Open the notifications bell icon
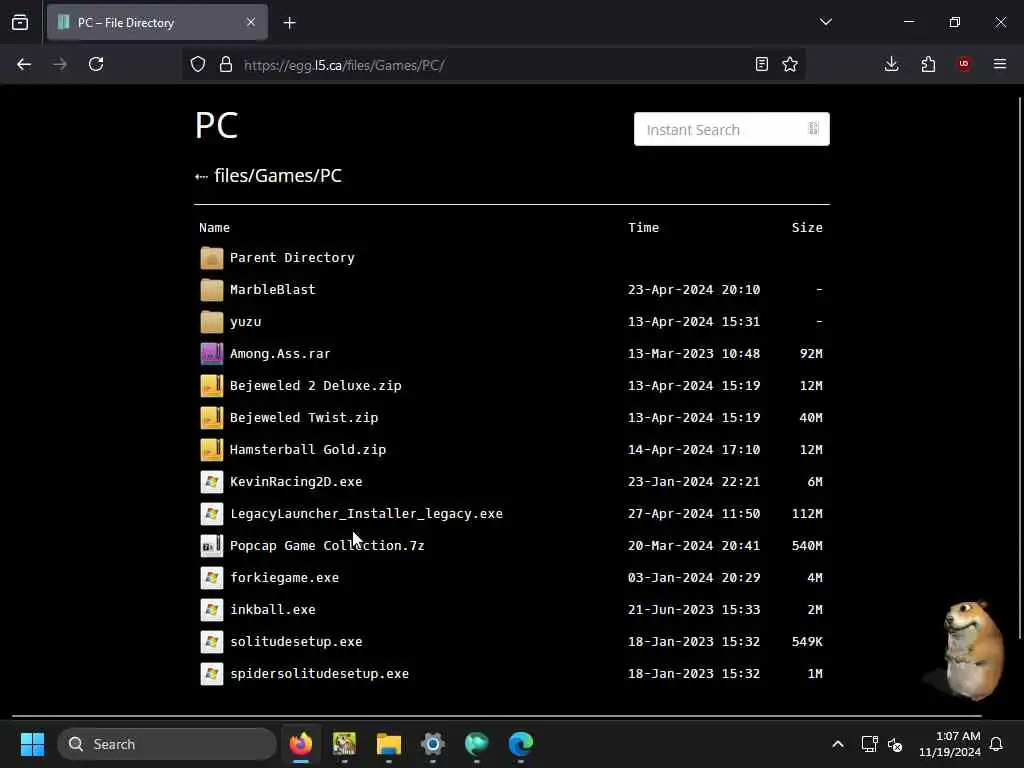Screen dimensions: 1024x768 pos(996,744)
